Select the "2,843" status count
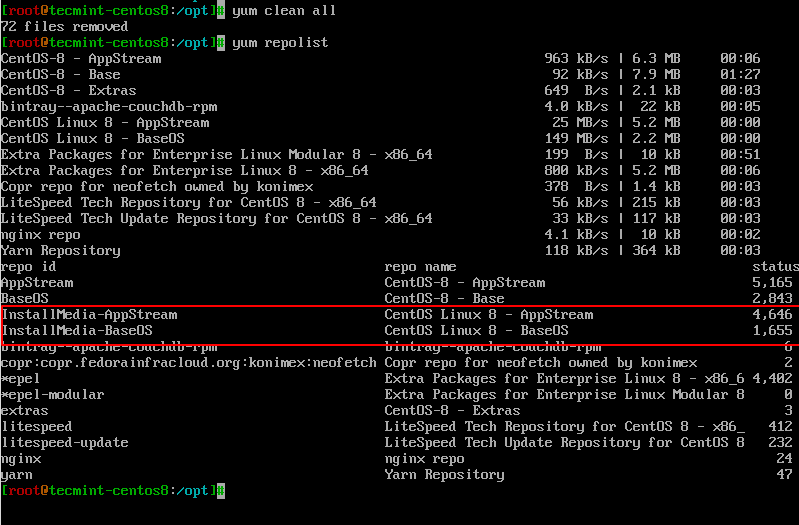The height and width of the screenshot is (525, 799). [773, 298]
